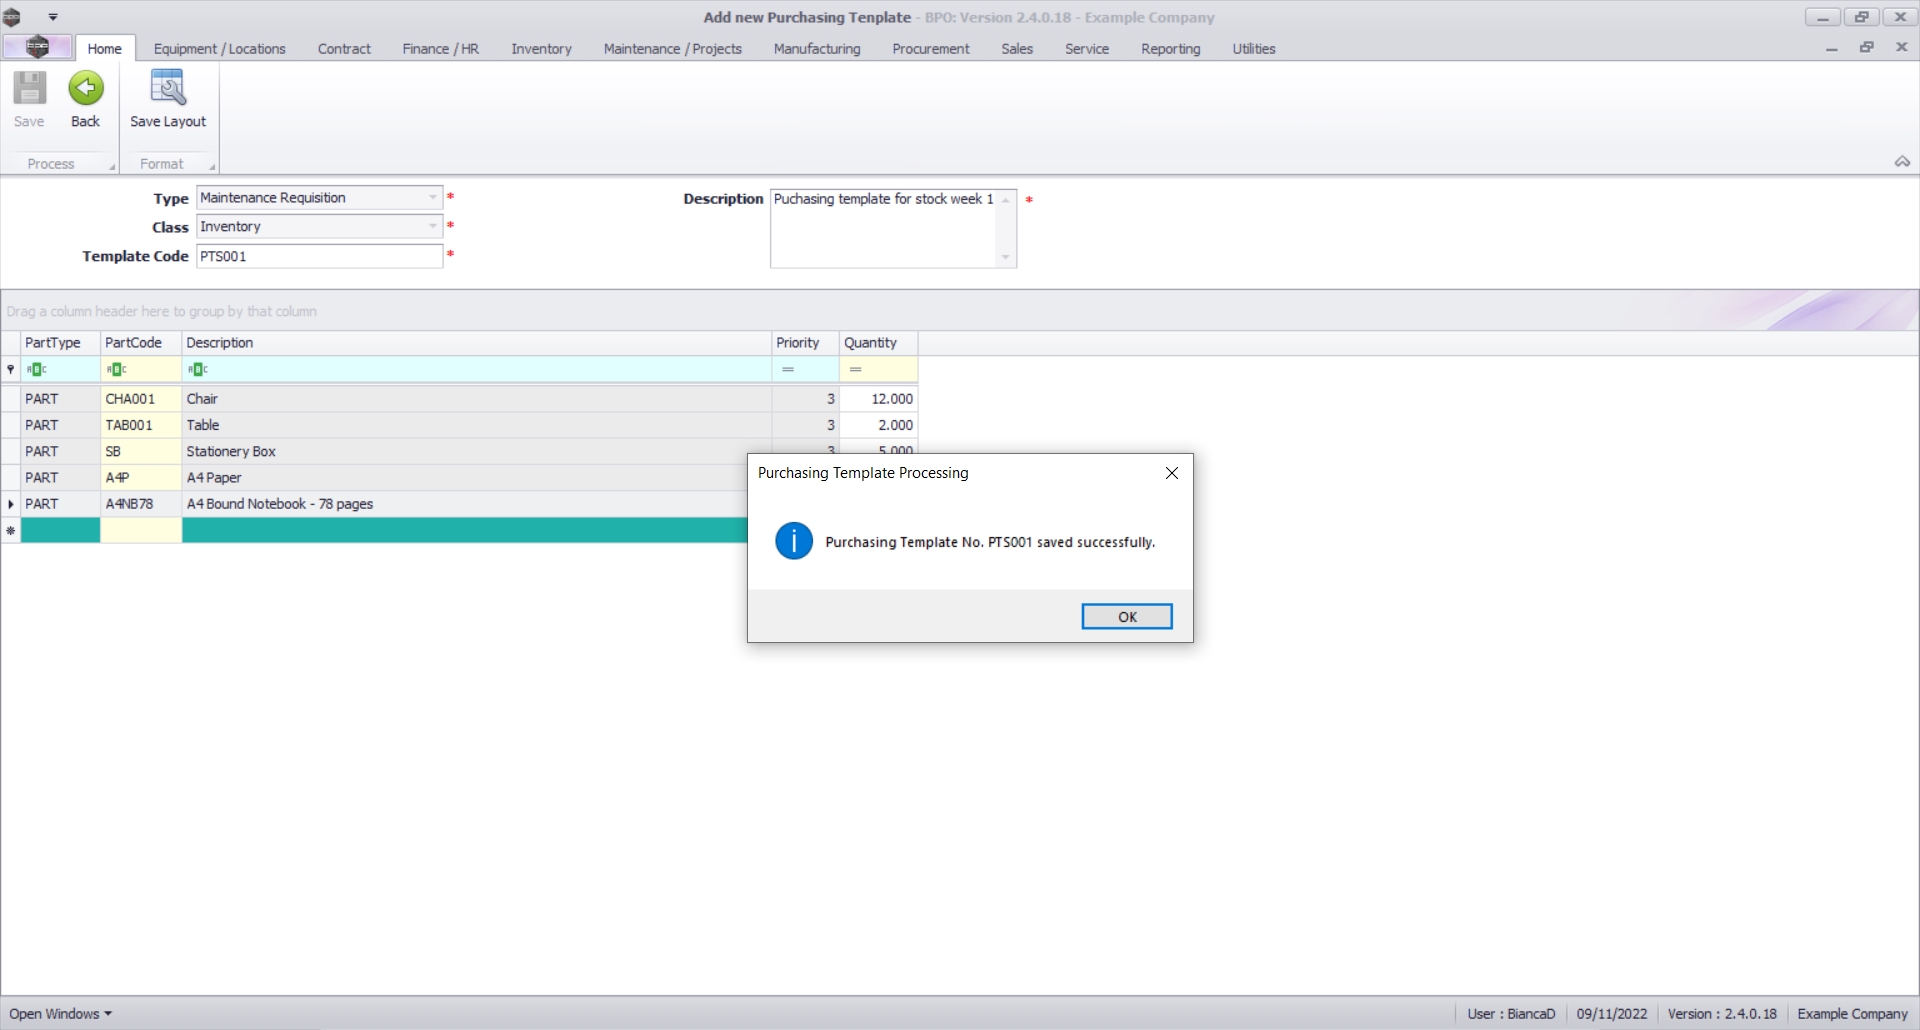Screen dimensions: 1920x1030
Task: Collapse the ribbon with the arrow icon
Action: (1902, 162)
